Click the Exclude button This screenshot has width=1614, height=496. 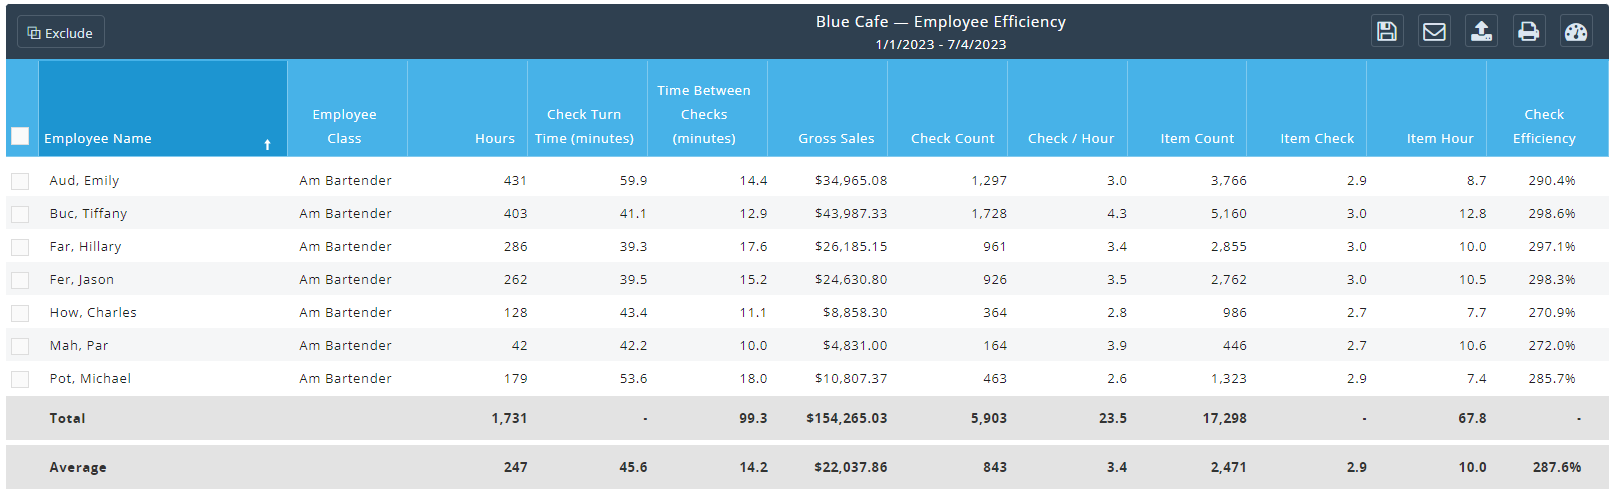[x=61, y=33]
